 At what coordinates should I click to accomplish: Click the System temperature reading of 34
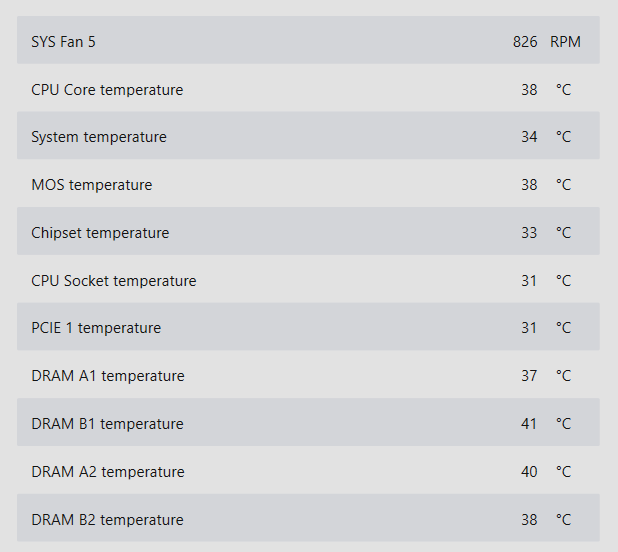pos(529,137)
